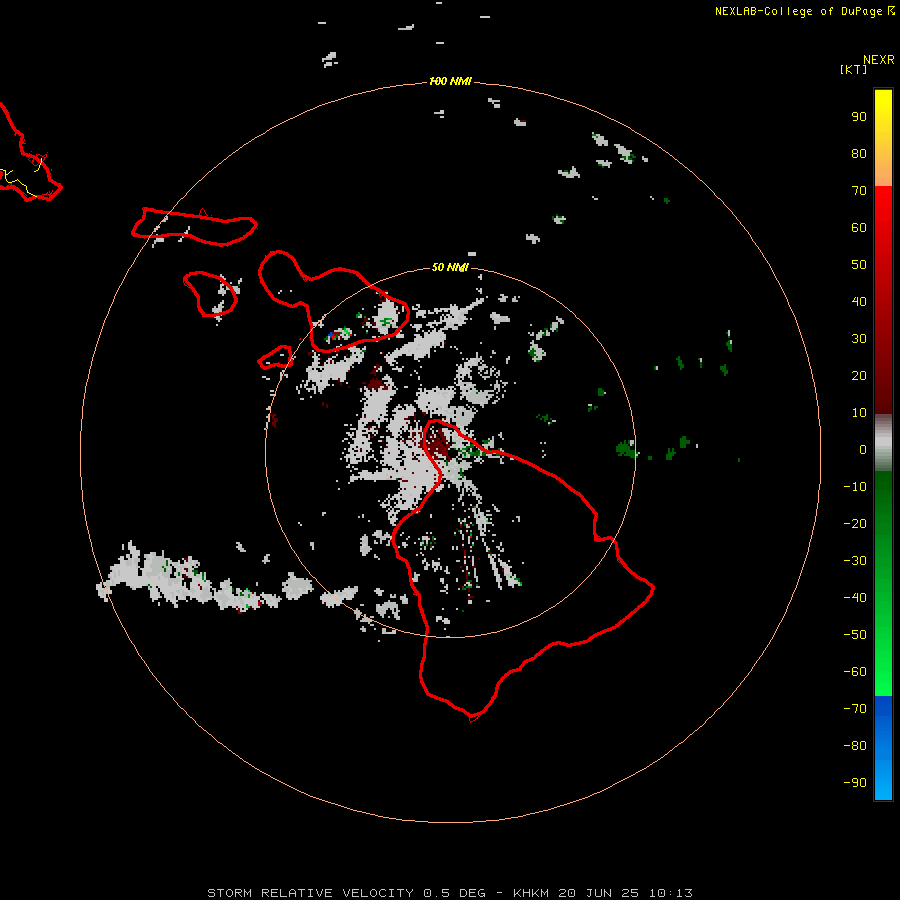Click the 50 NMI range ring label
The width and height of the screenshot is (900, 900).
coord(450,267)
